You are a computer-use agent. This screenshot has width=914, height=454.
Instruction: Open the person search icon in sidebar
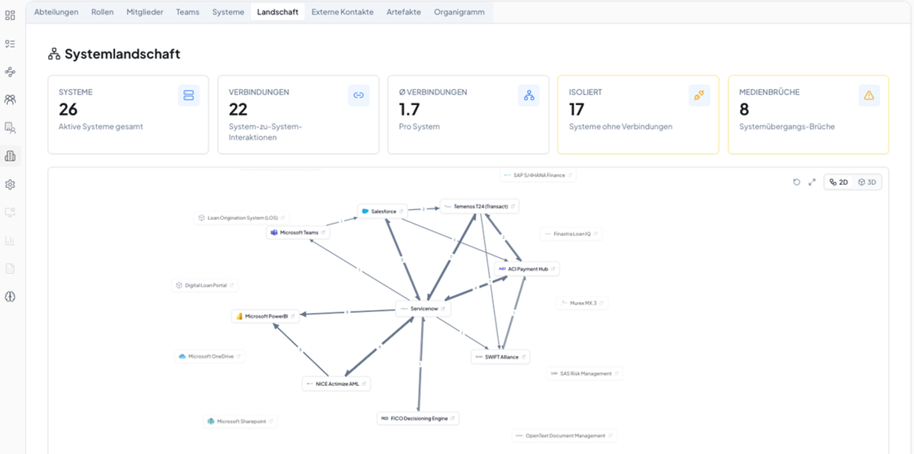tap(10, 128)
